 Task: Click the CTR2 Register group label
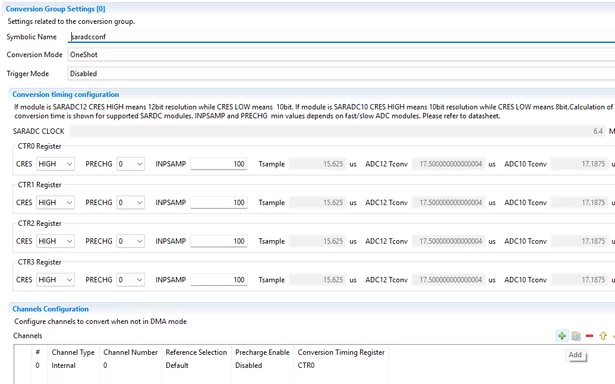tap(39, 223)
